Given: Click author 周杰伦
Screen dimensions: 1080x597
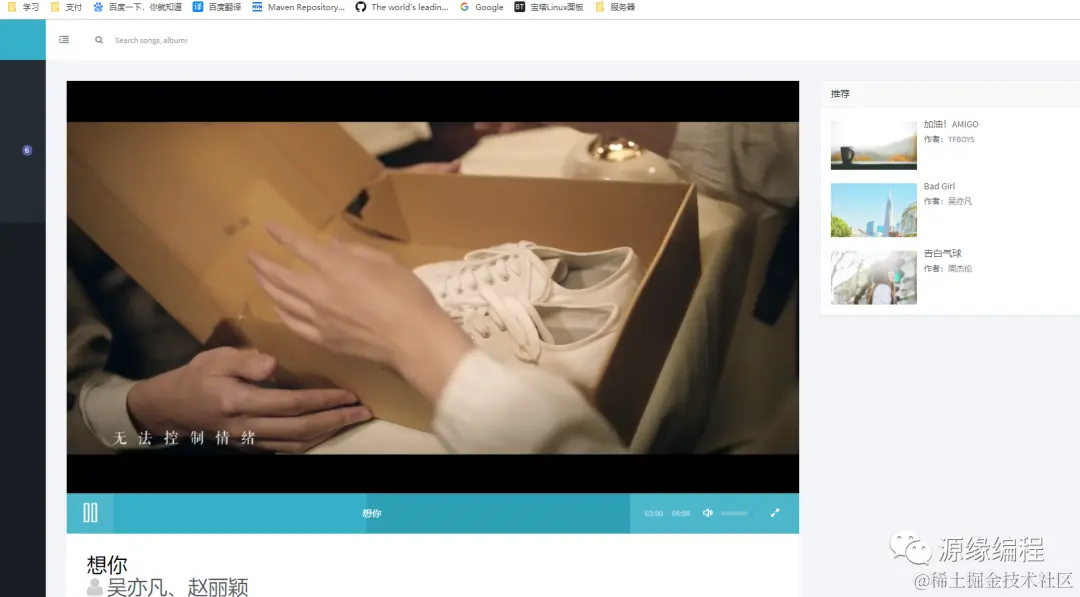Looking at the screenshot, I should 959,269.
